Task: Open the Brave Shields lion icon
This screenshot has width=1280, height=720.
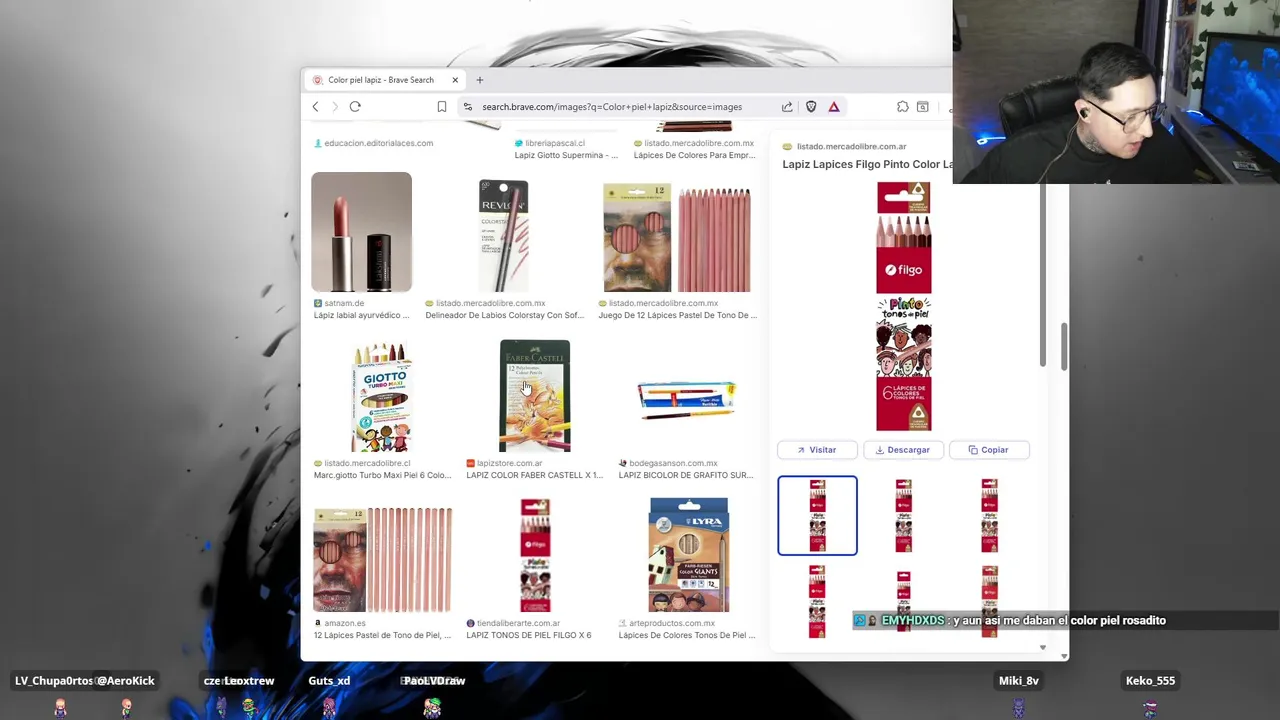Action: [811, 107]
